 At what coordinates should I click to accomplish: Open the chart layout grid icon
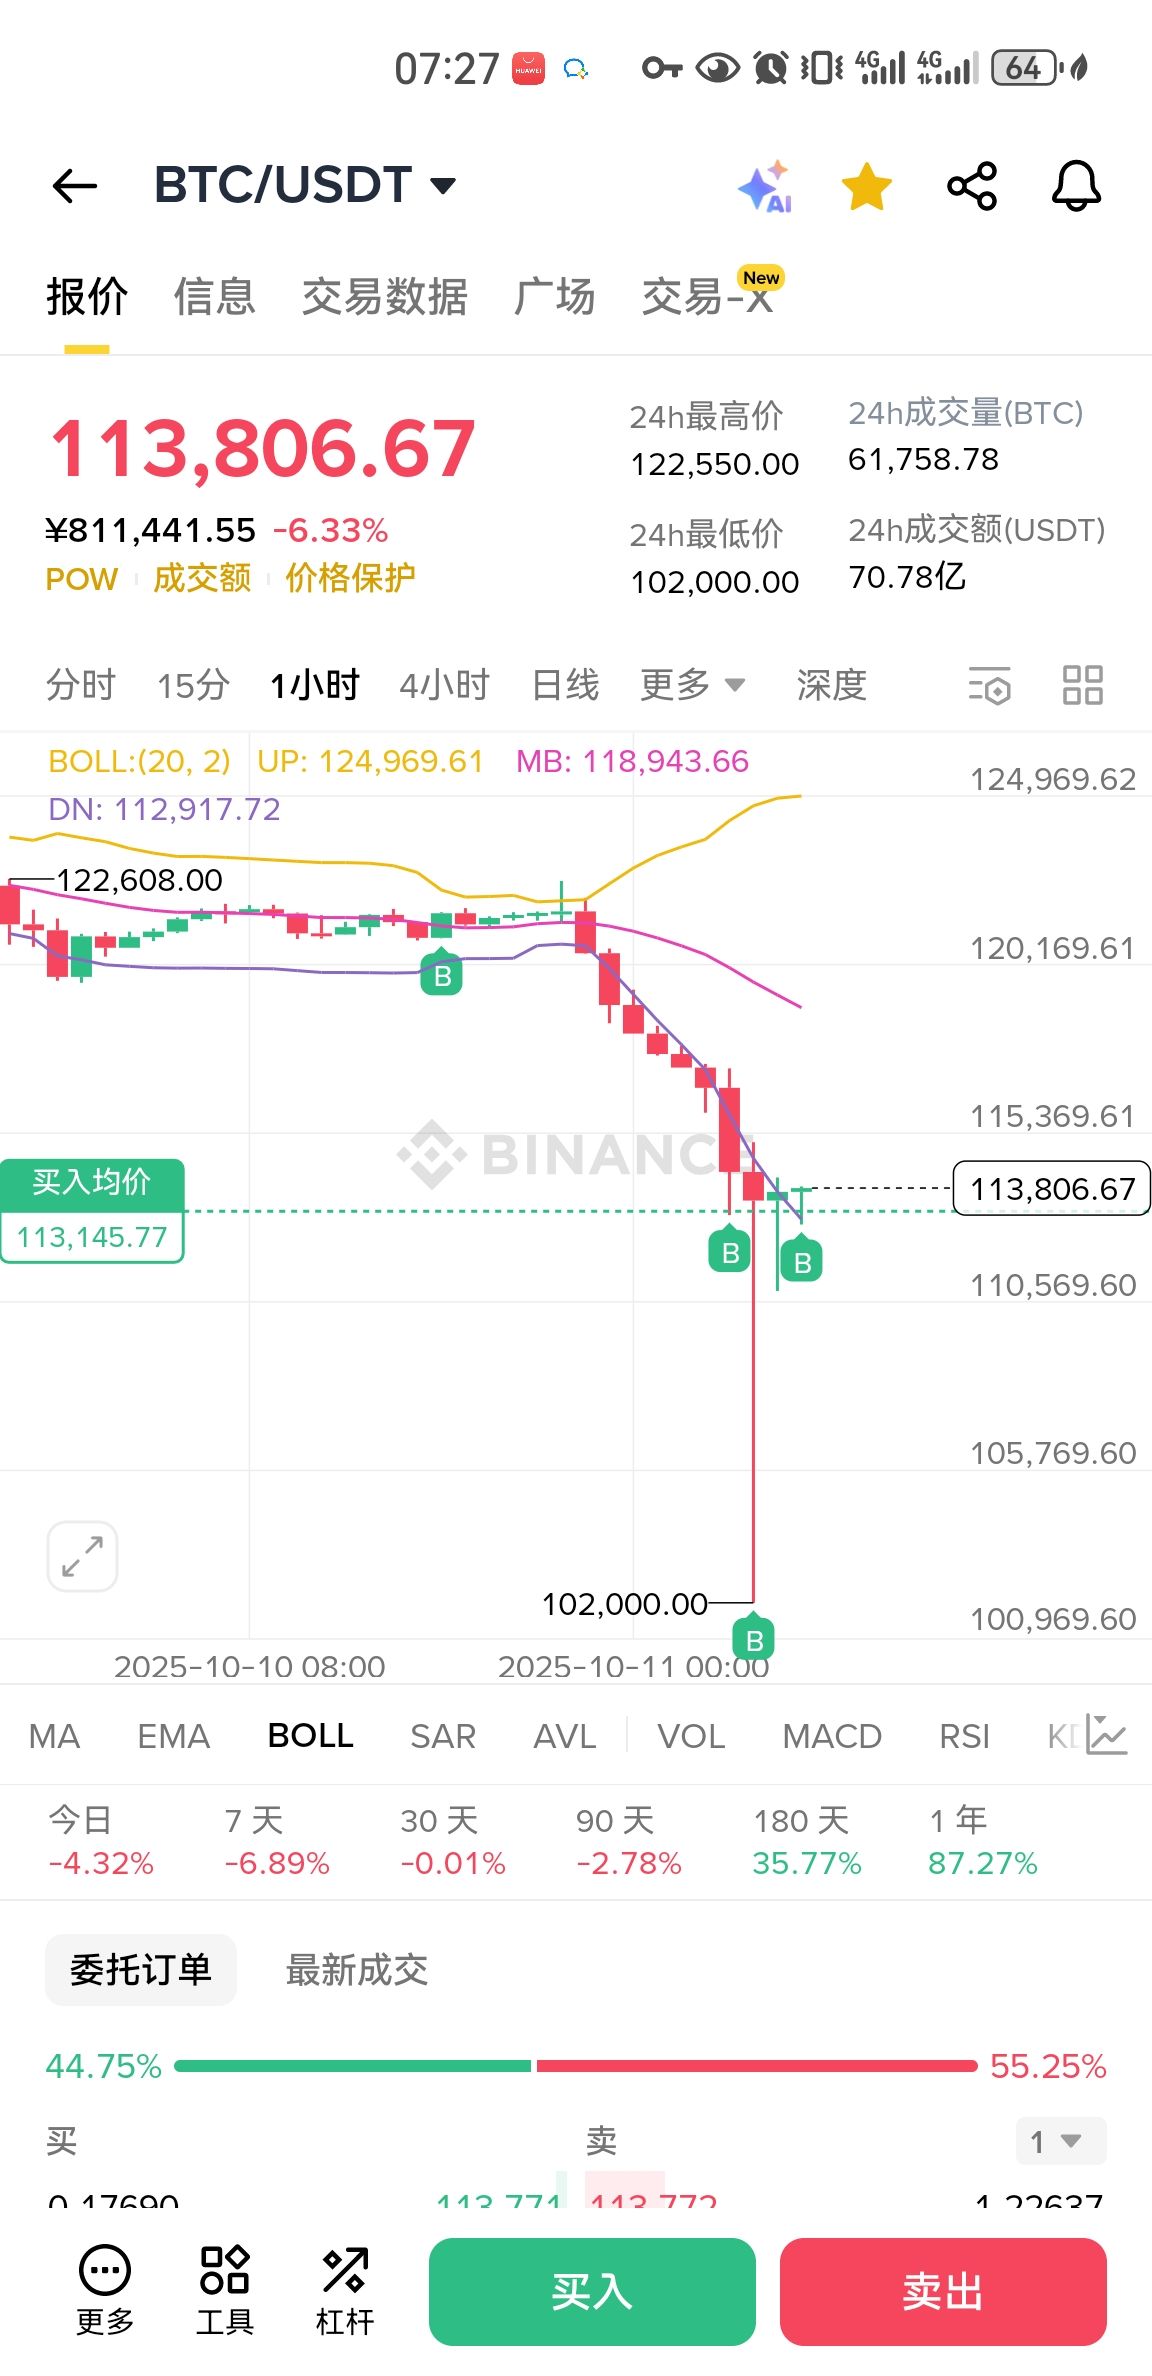click(x=1082, y=686)
